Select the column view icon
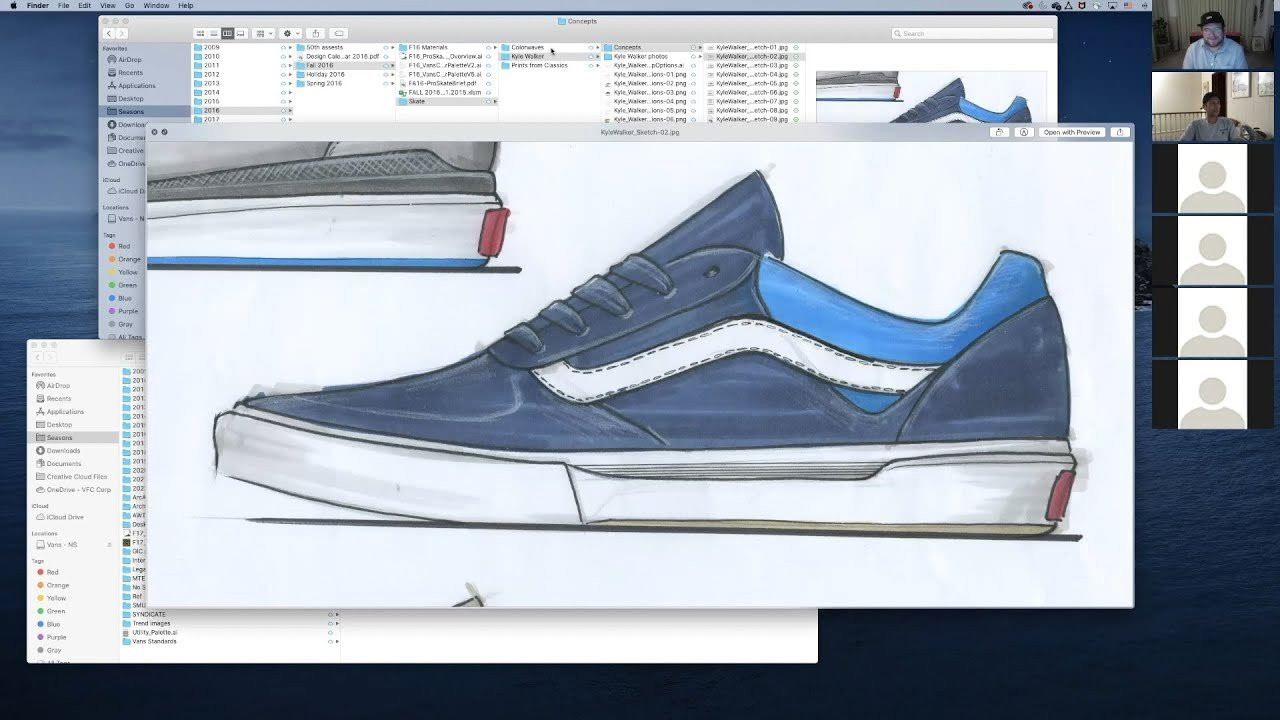 click(x=226, y=33)
